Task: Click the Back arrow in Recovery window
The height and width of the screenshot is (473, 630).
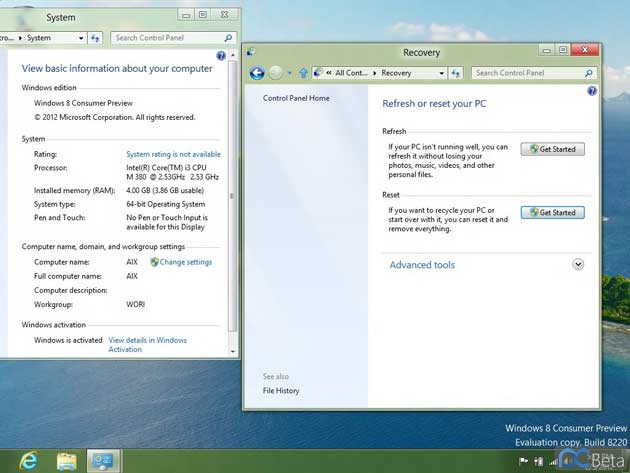Action: (x=257, y=73)
